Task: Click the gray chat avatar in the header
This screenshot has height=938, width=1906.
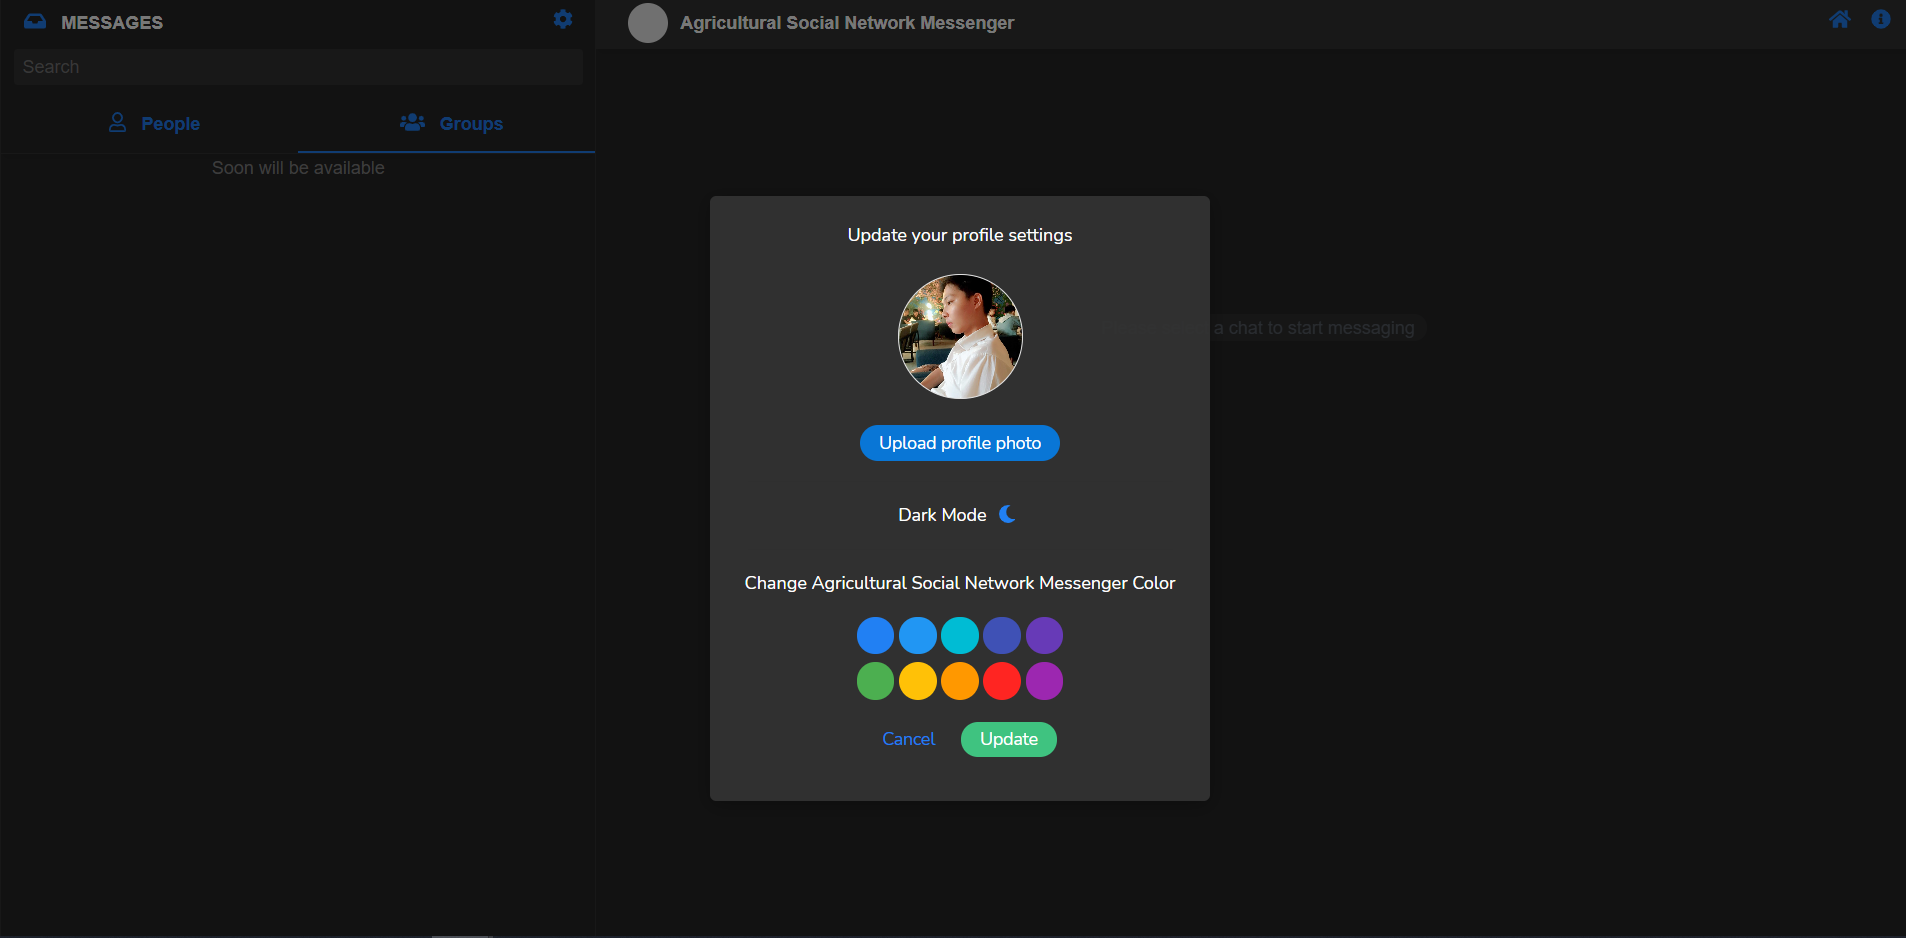Action: click(648, 23)
